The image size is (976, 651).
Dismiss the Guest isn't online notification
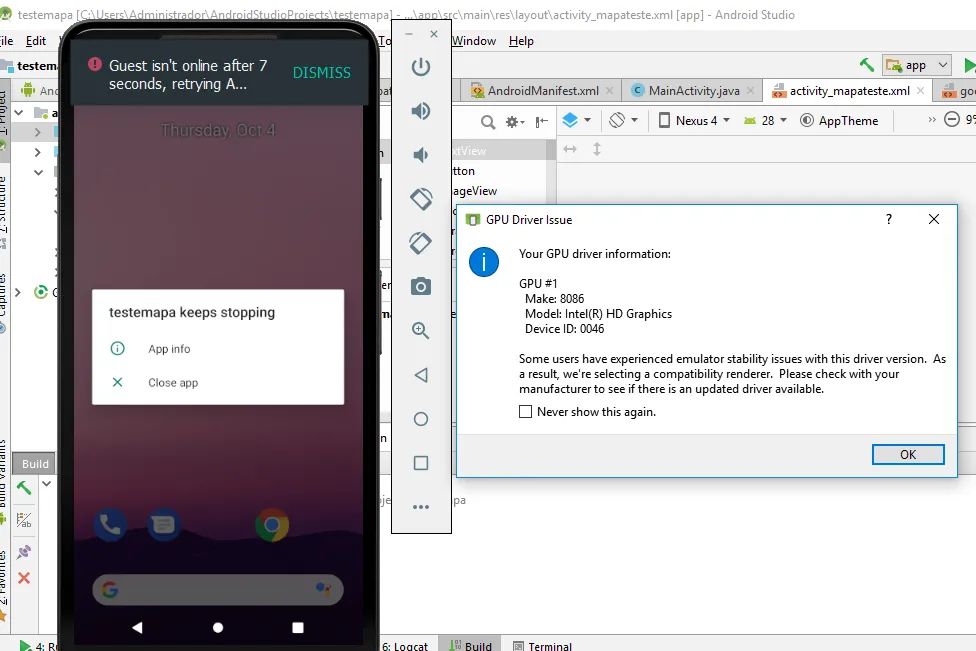coord(322,73)
